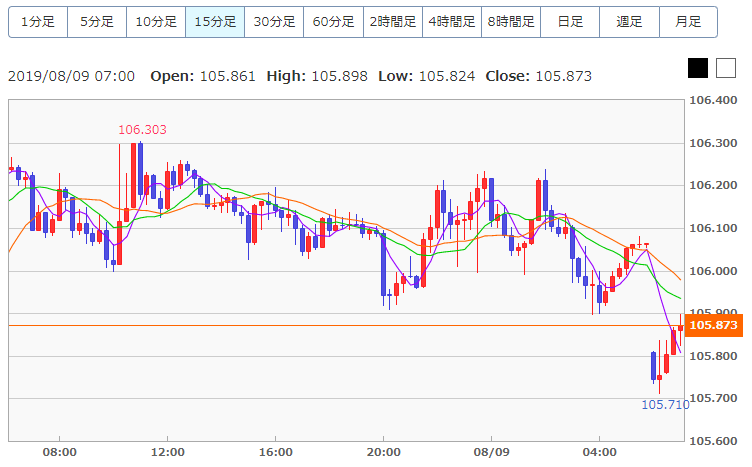Switch to weekly 週足 chart
The width and height of the screenshot is (752, 467).
629,21
